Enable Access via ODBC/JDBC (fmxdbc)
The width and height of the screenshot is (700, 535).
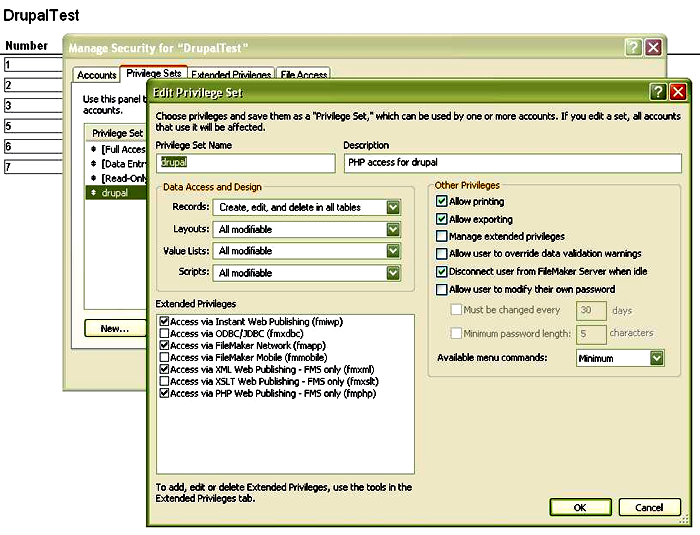164,334
